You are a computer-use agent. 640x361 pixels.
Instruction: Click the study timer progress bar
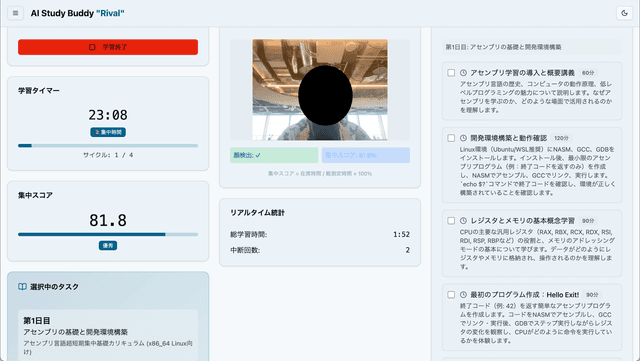108,145
